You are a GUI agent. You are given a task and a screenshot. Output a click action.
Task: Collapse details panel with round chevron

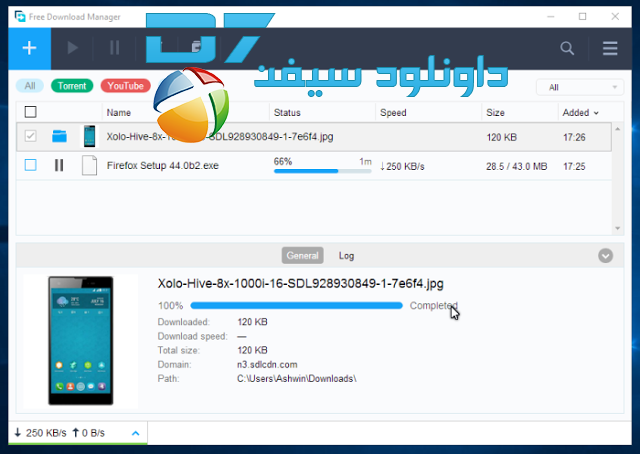tap(605, 256)
